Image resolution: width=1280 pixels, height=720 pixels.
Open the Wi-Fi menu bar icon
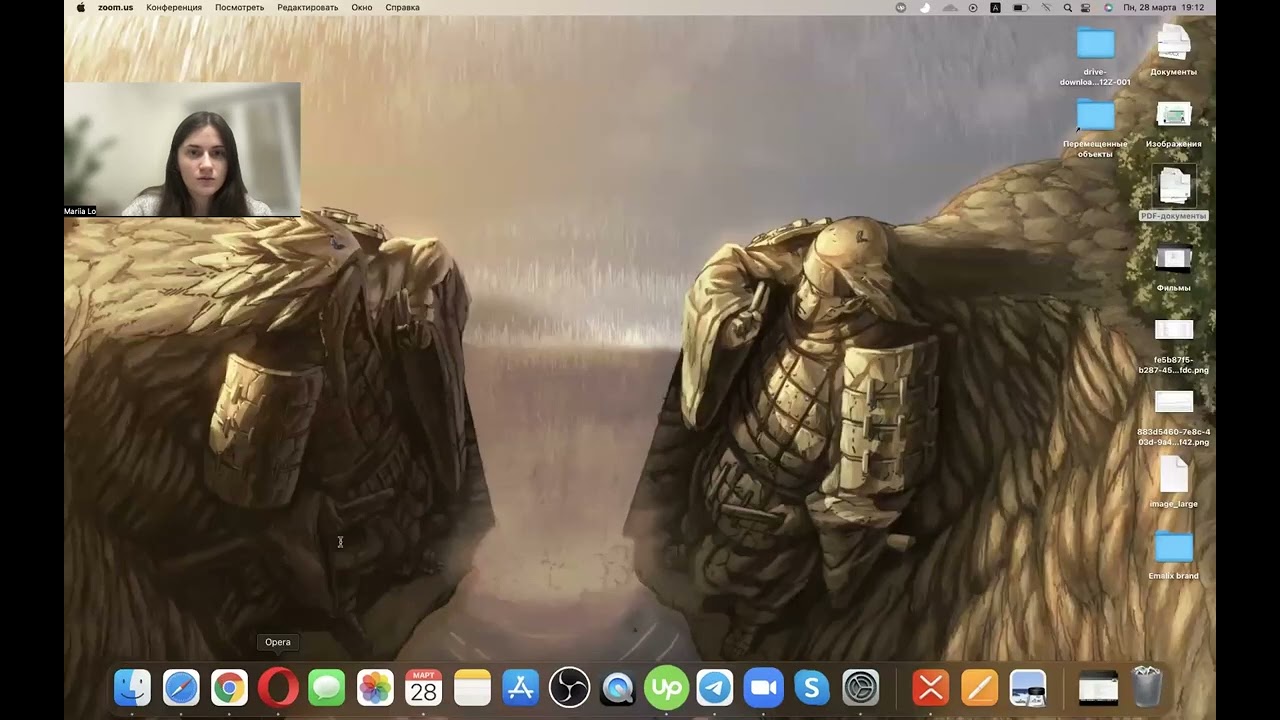tap(1046, 7)
